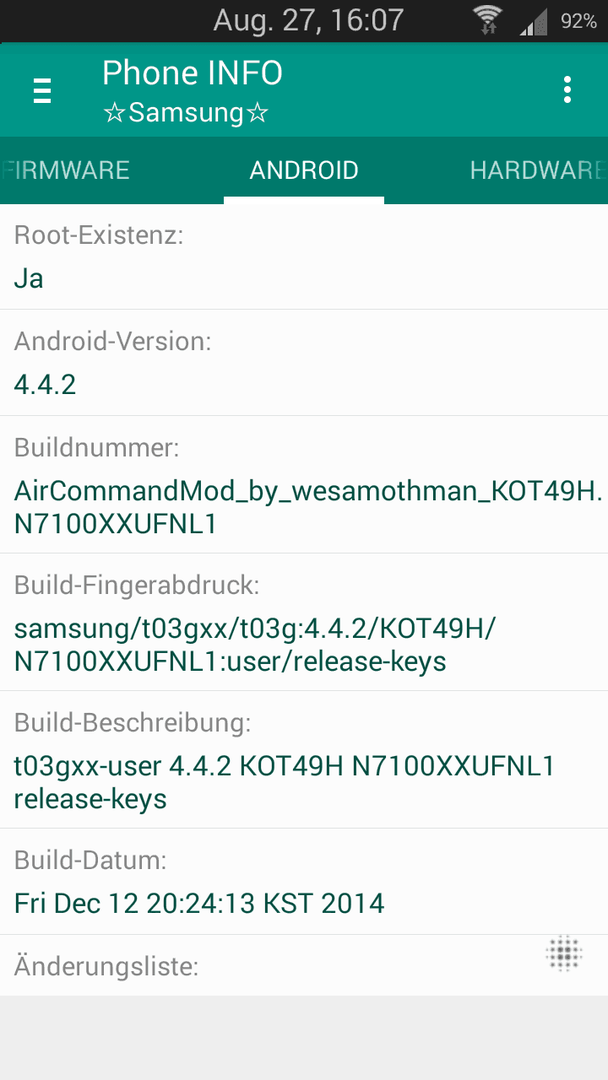Tap the Phone INFO Samsung title

(x=192, y=92)
